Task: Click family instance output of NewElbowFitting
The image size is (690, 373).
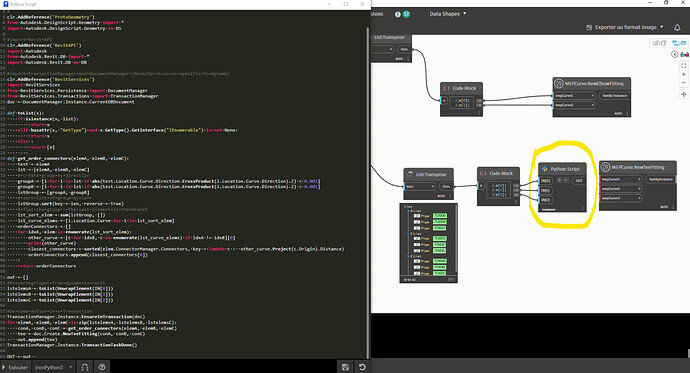Action: (x=615, y=95)
